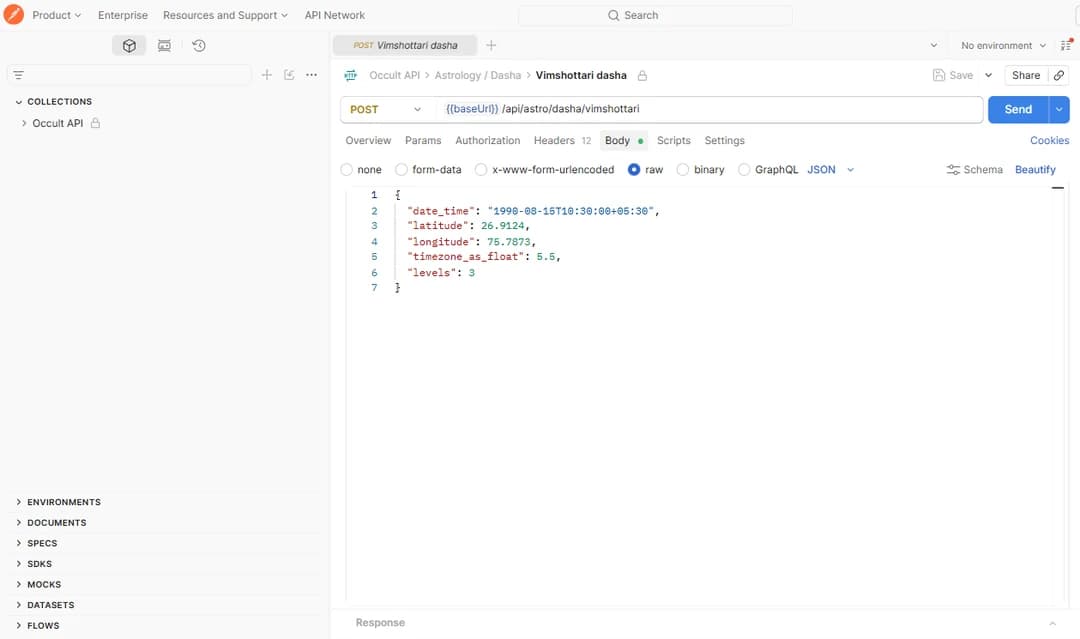1080x639 pixels.
Task: Expand the Occult API collection
Action: 24,123
